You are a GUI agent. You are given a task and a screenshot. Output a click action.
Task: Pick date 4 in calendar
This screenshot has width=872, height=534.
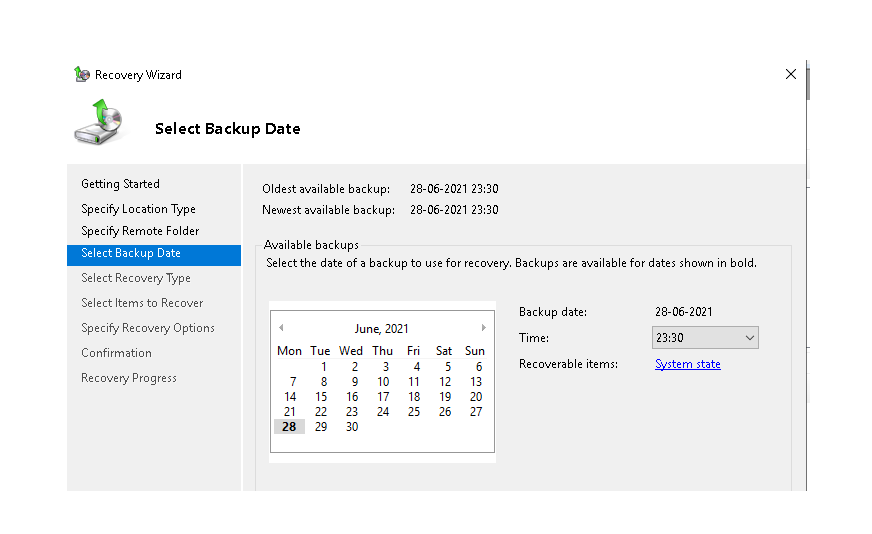417,367
